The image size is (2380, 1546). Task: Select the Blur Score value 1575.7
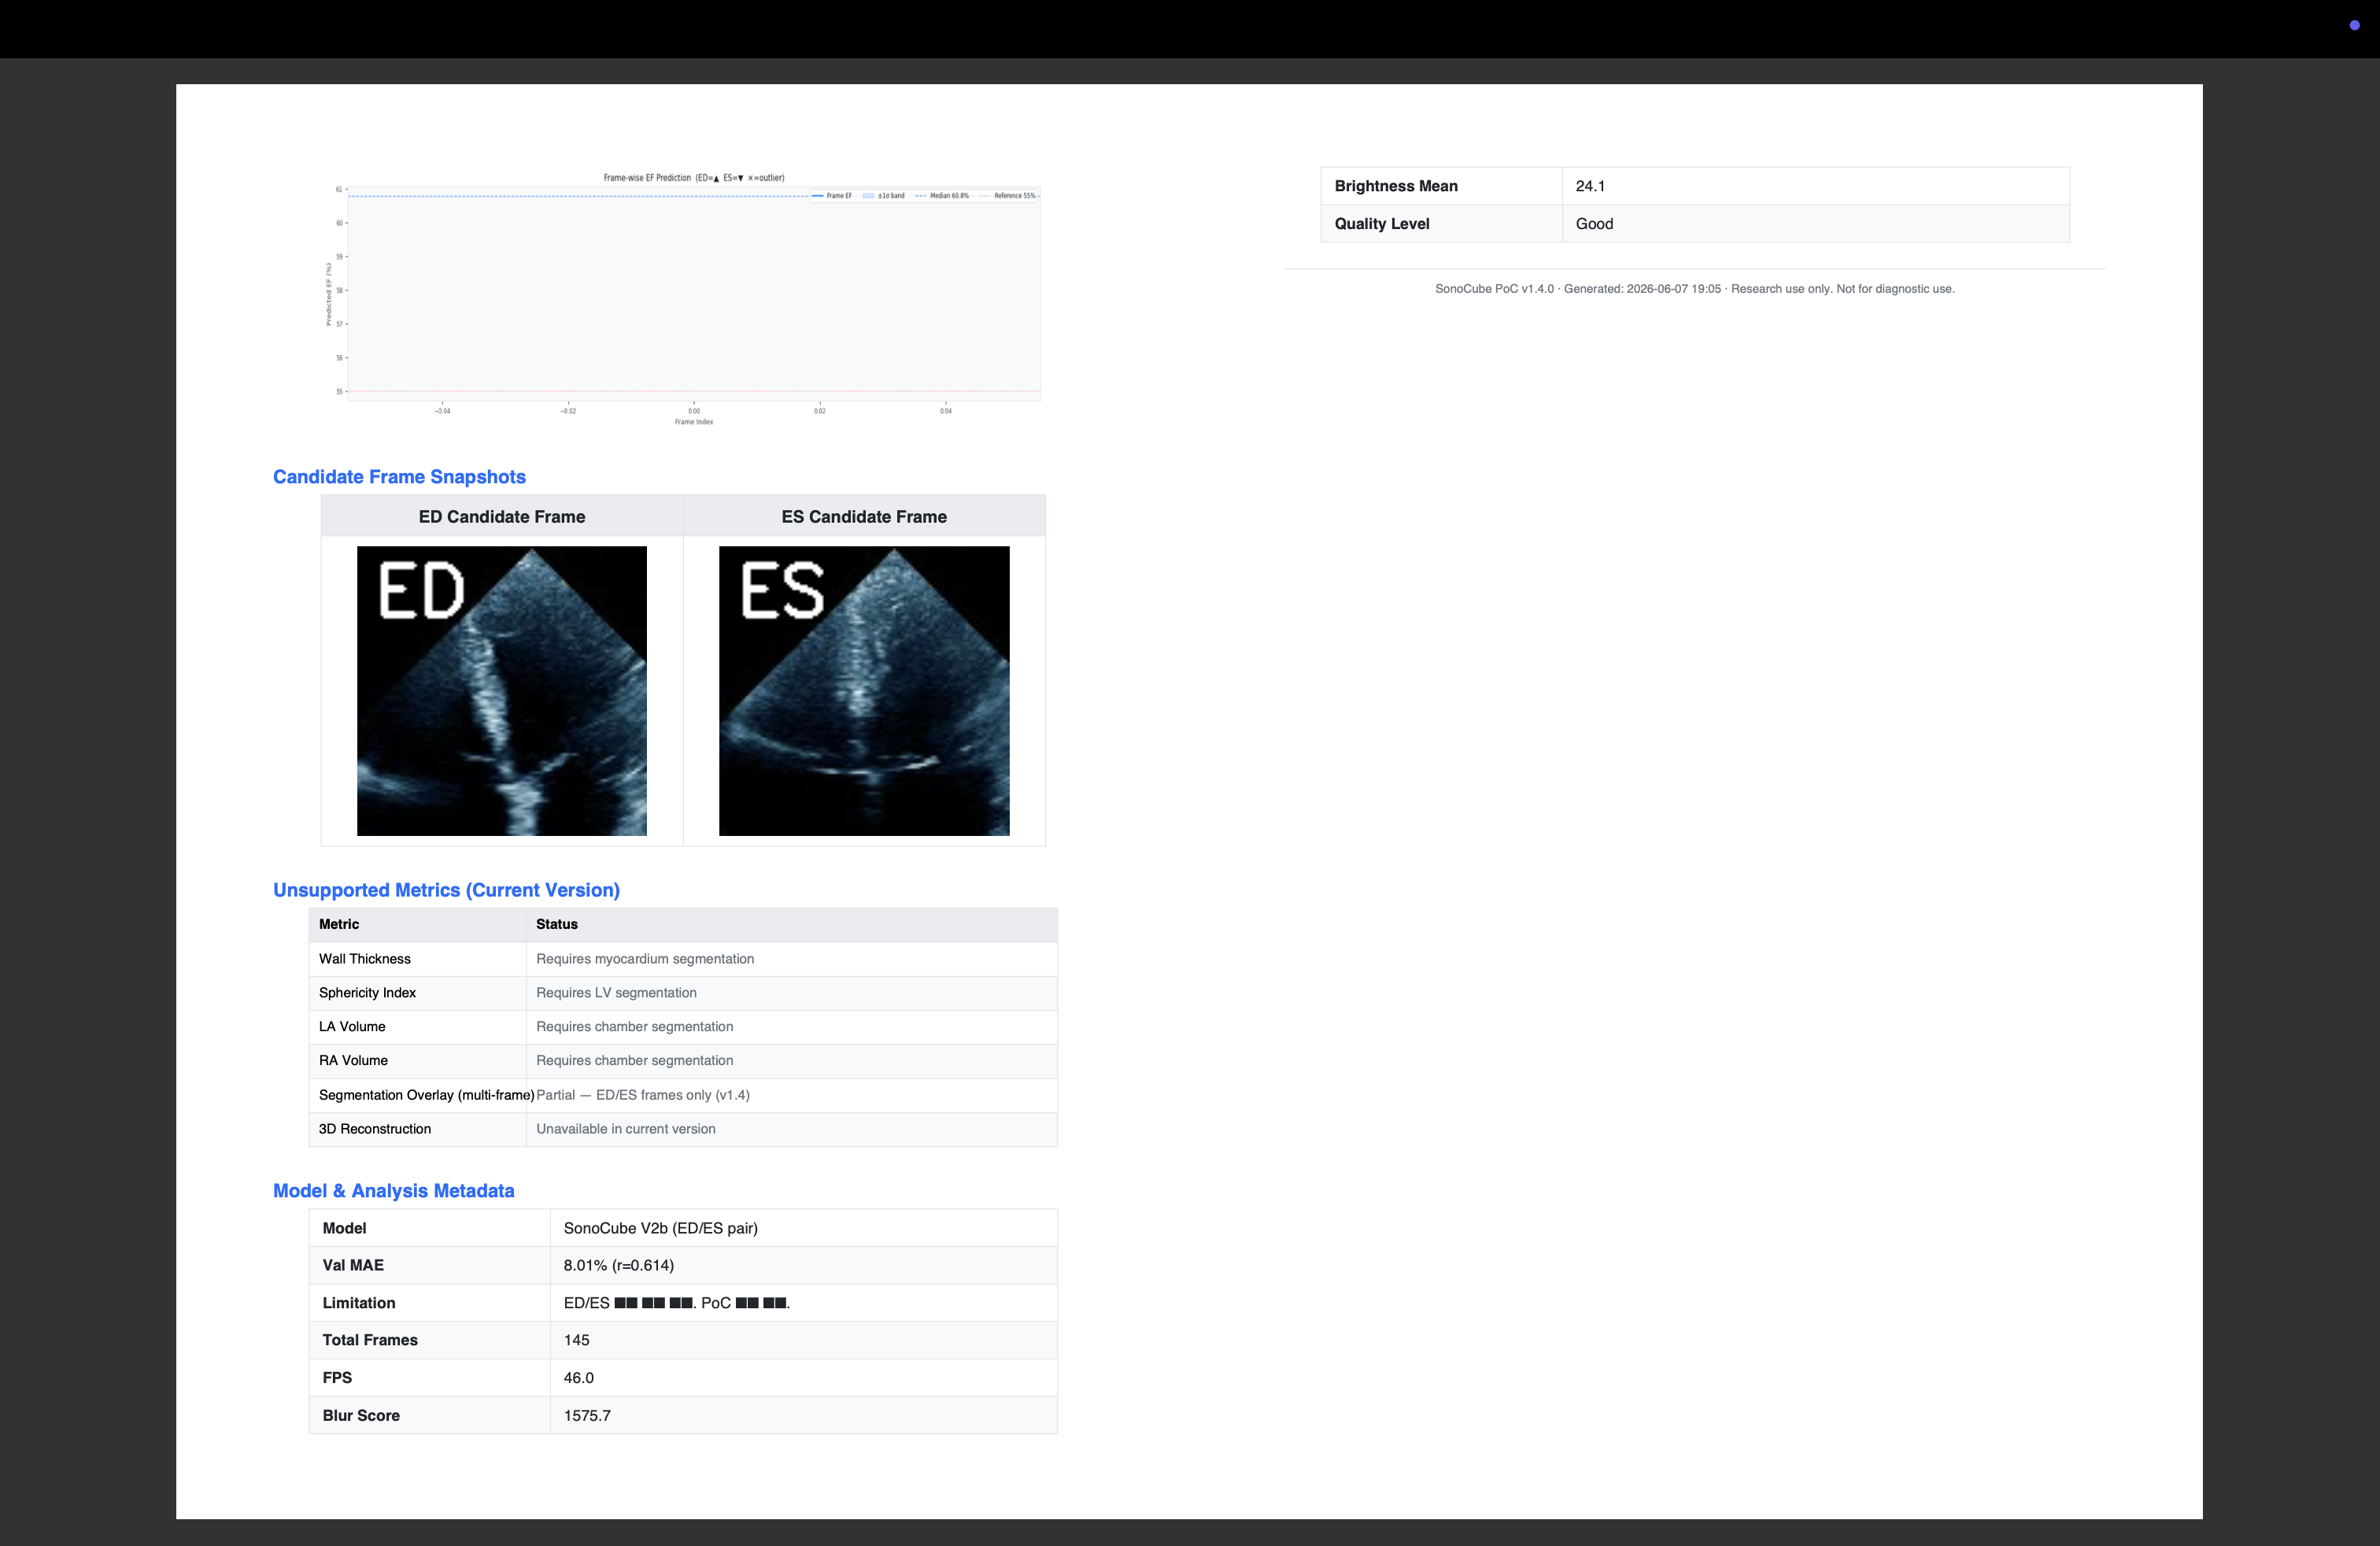pyautogui.click(x=587, y=1416)
